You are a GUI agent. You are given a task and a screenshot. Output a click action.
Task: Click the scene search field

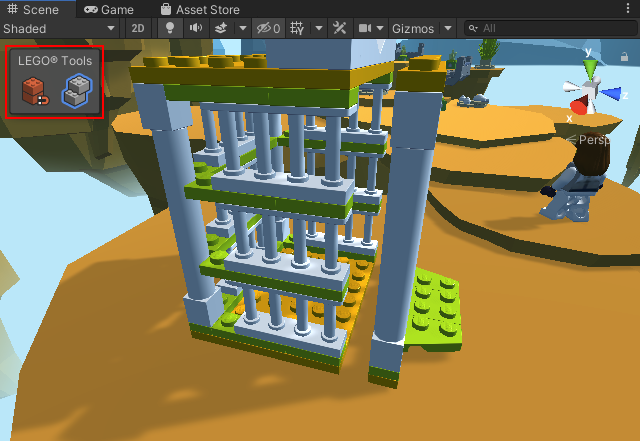(550, 29)
